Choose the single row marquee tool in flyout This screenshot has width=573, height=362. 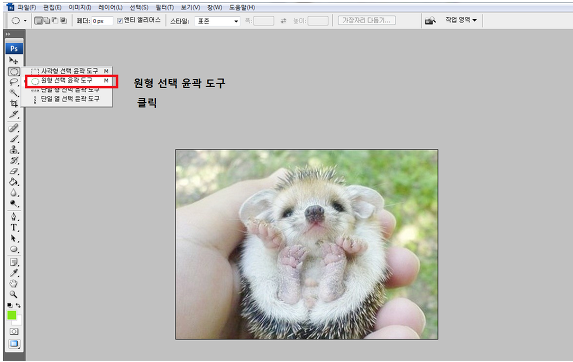click(67, 90)
